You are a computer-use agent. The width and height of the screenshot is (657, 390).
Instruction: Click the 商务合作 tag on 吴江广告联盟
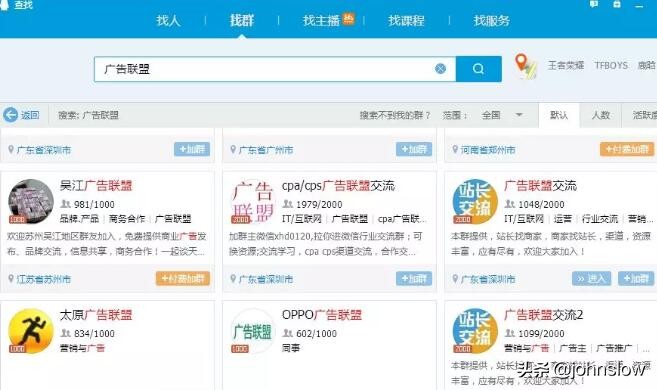point(127,219)
